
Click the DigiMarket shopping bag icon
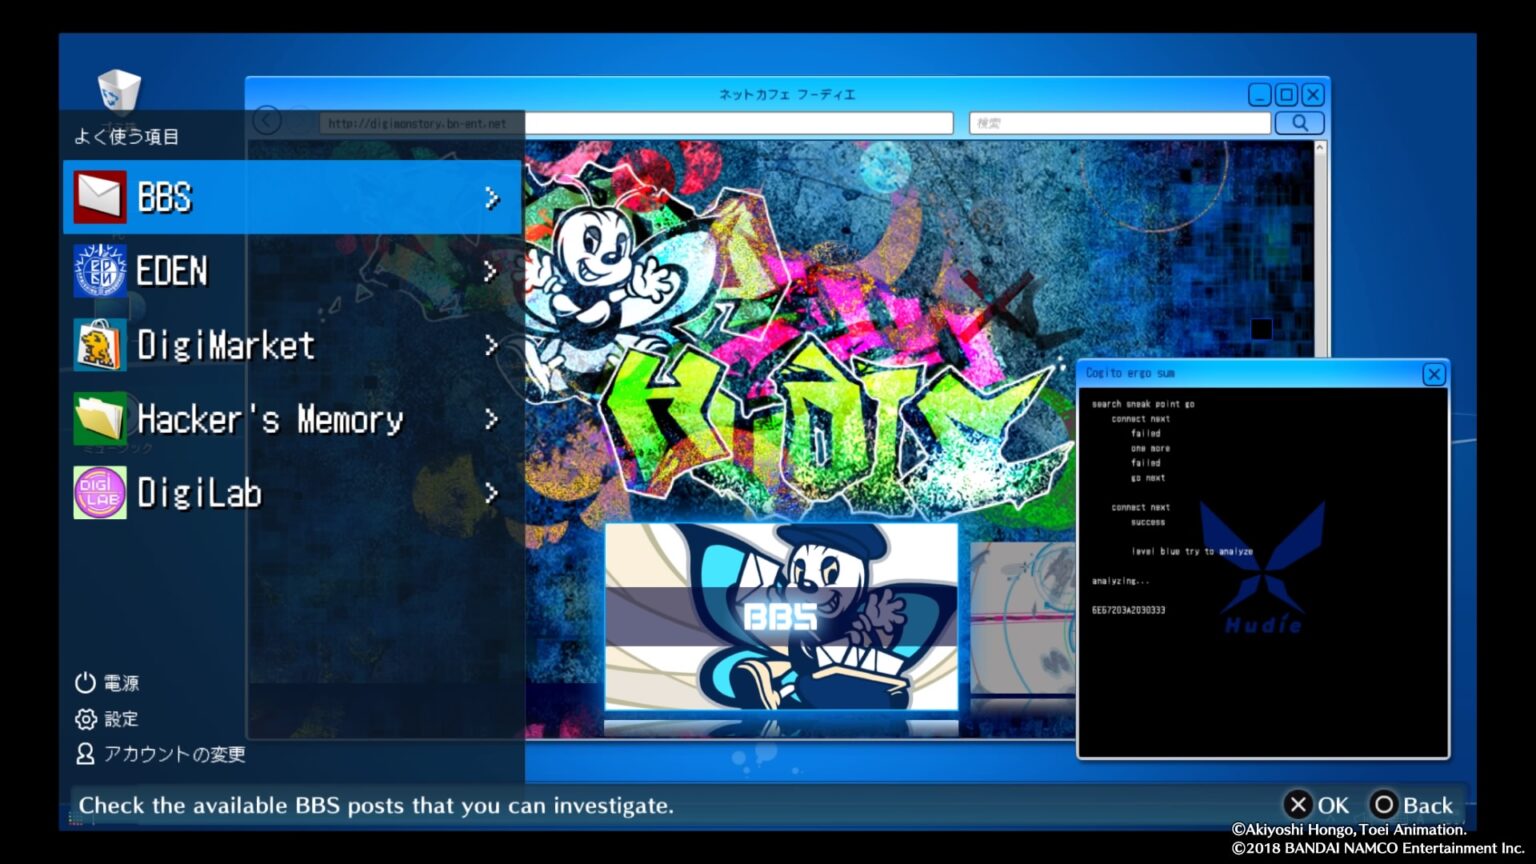pyautogui.click(x=100, y=344)
